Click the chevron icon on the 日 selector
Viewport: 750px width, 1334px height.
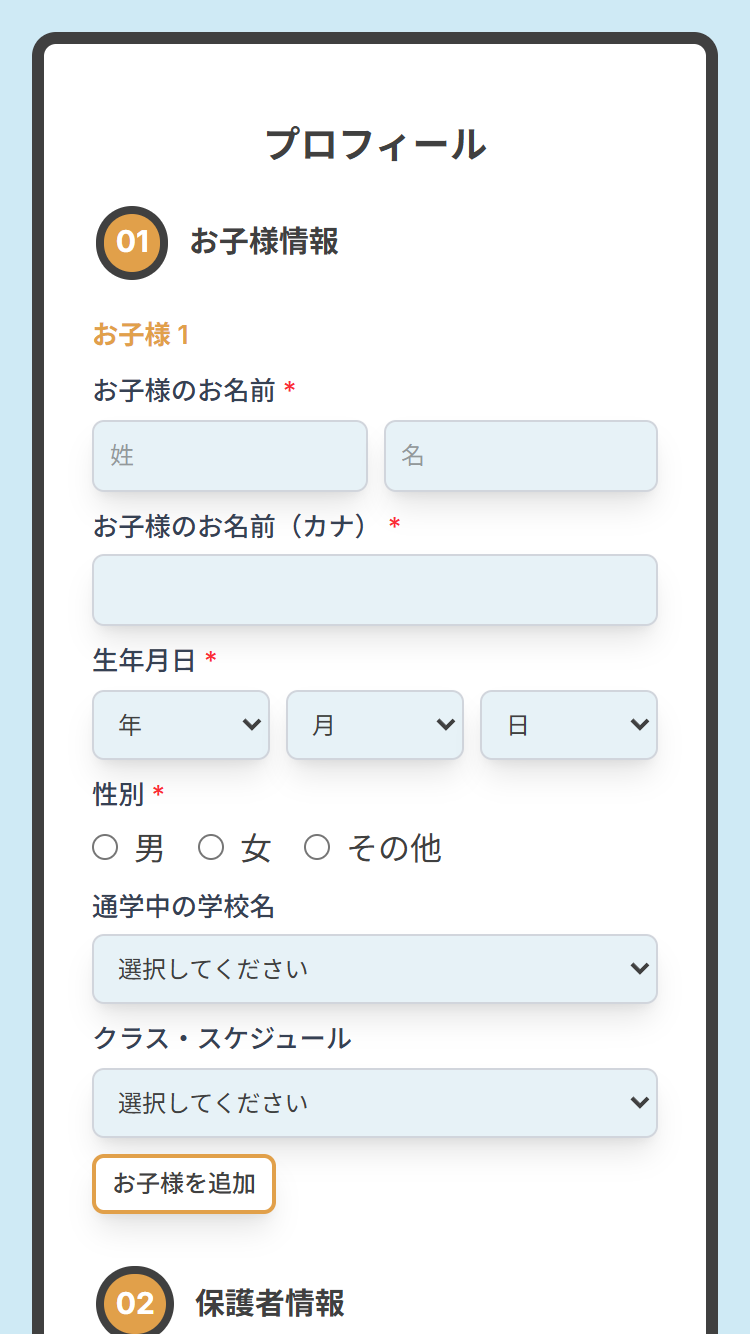coord(640,725)
